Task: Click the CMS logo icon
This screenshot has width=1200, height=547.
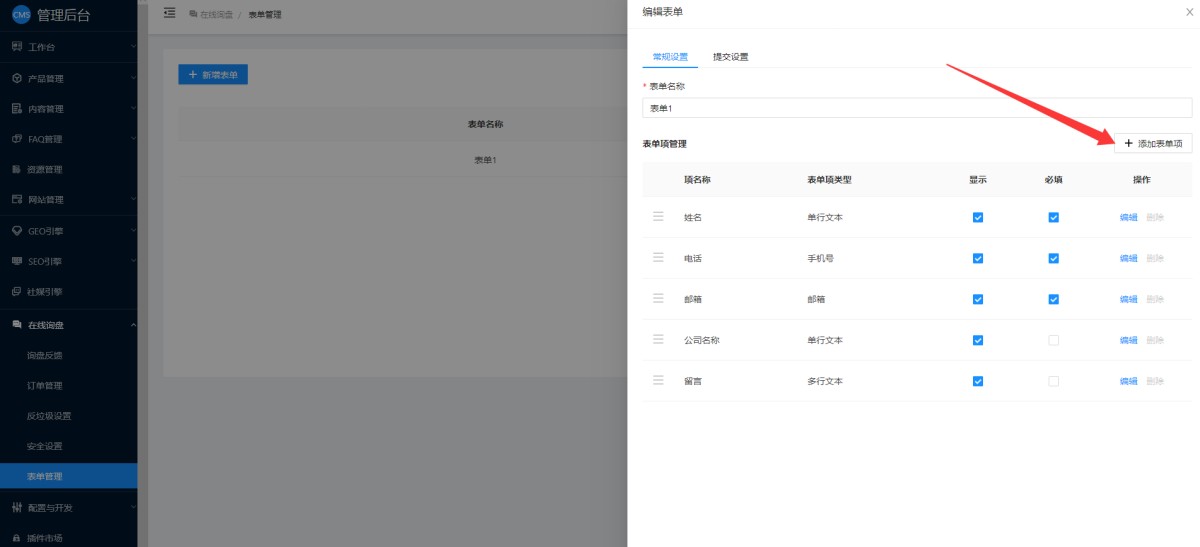Action: tap(21, 14)
